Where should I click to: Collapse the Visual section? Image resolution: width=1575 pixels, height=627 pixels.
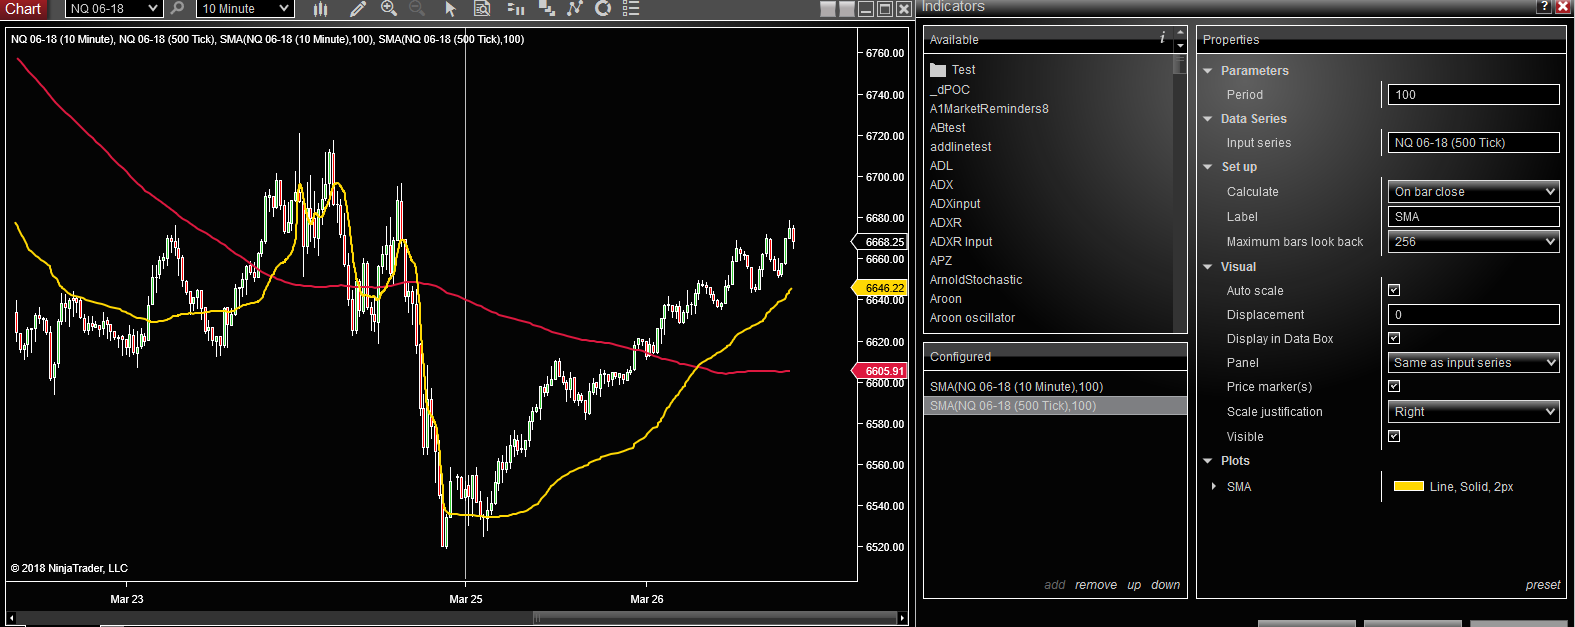point(1208,267)
